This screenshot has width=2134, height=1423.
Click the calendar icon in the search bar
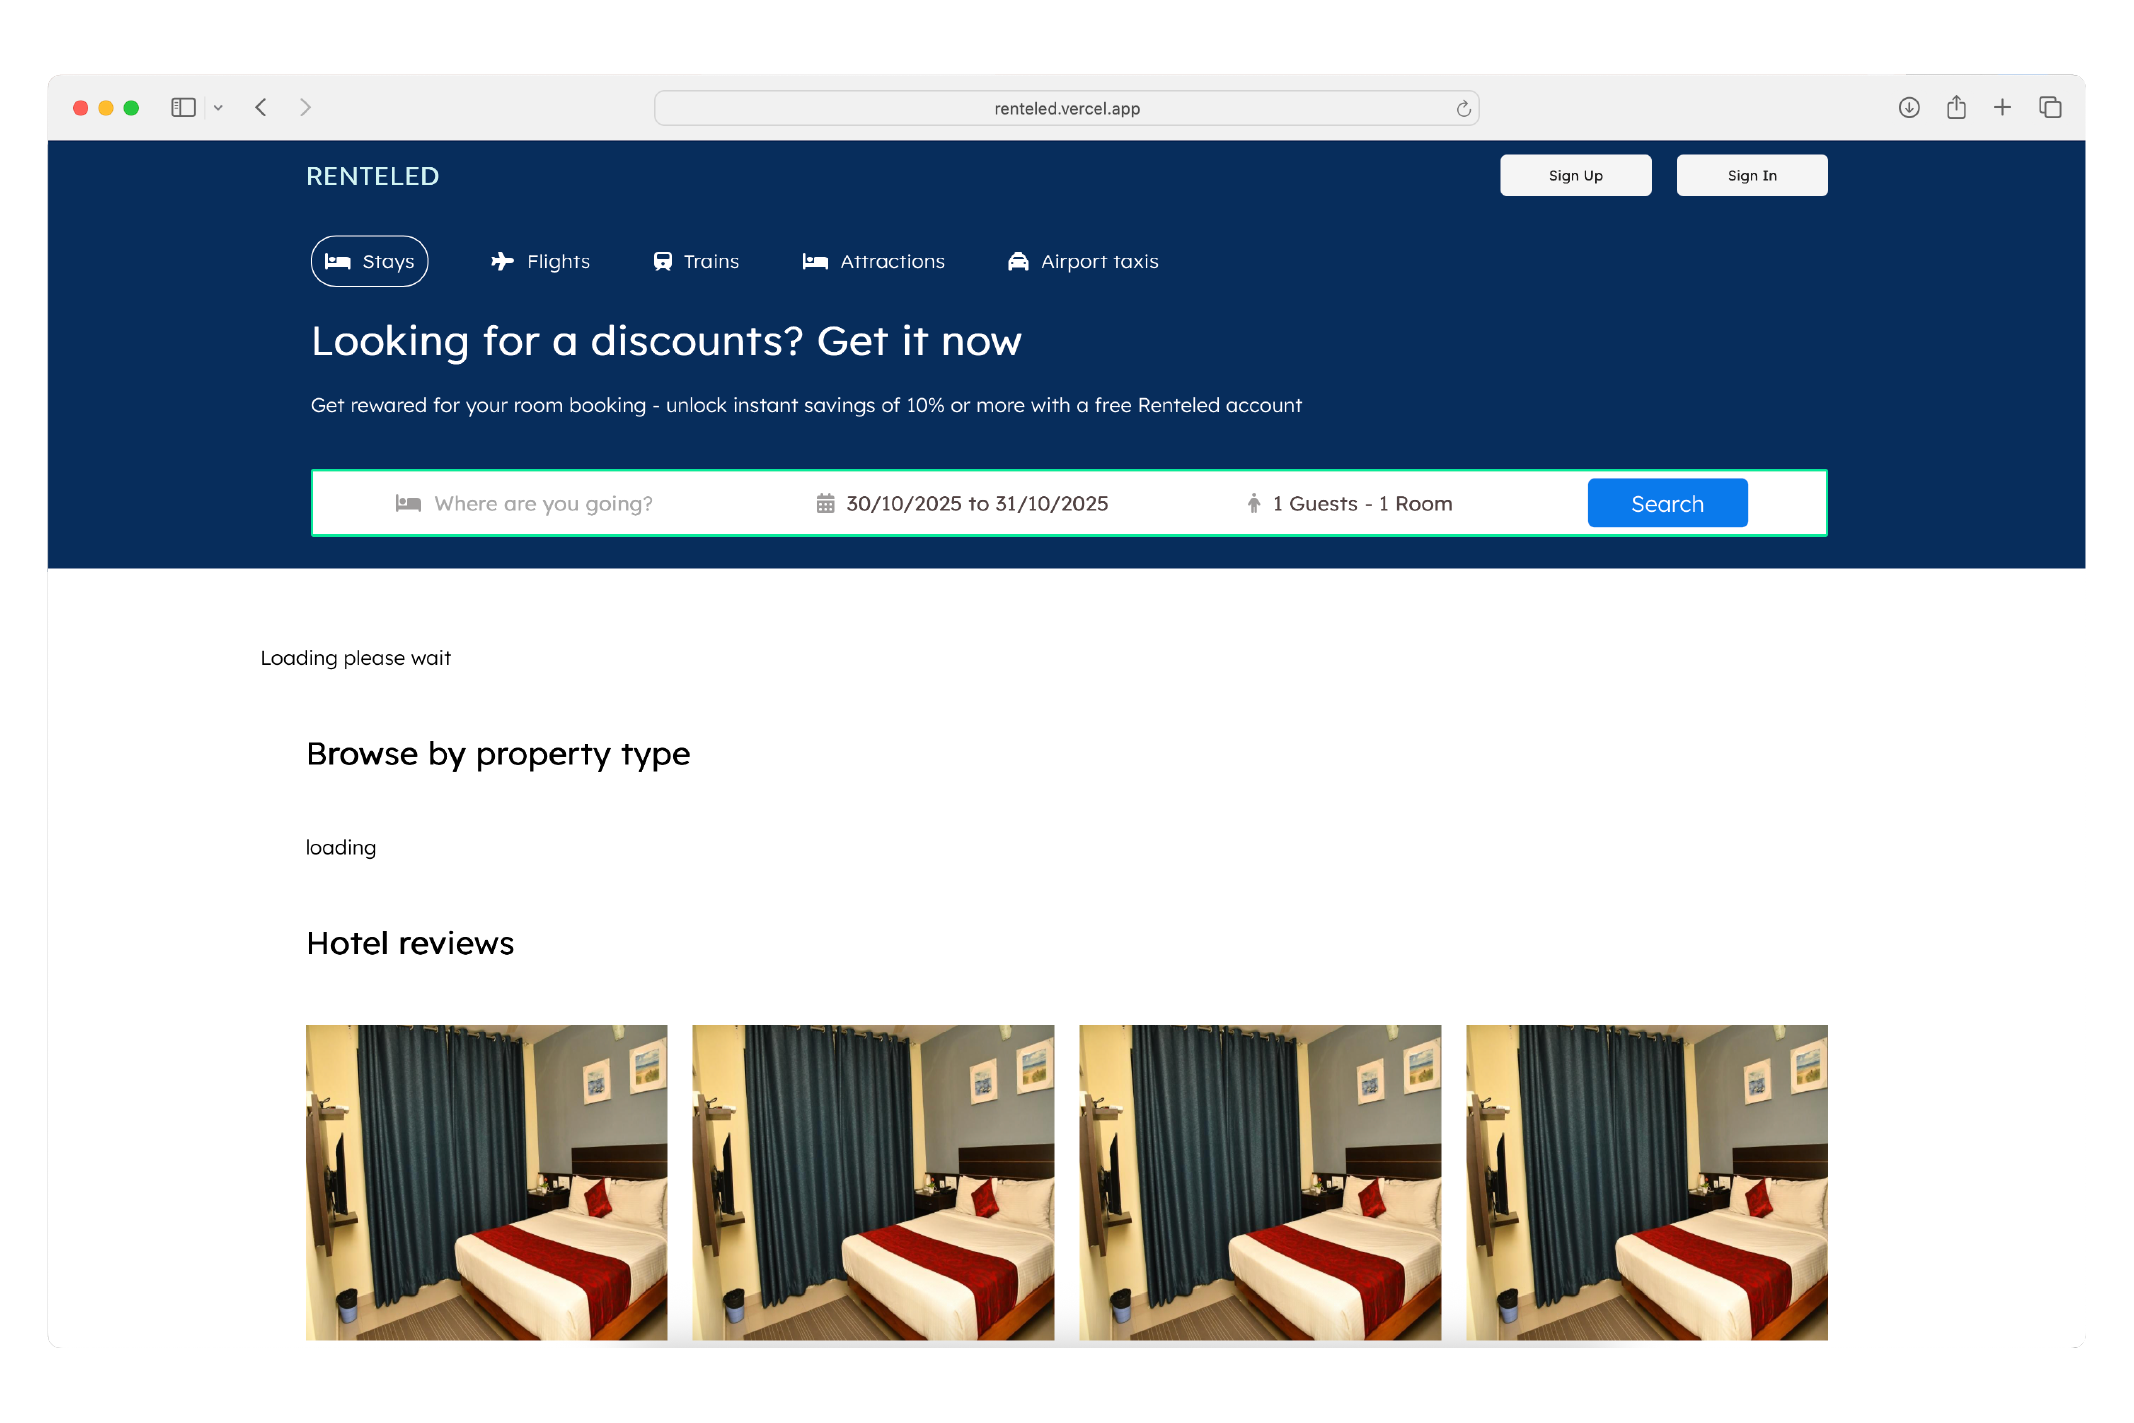[824, 503]
